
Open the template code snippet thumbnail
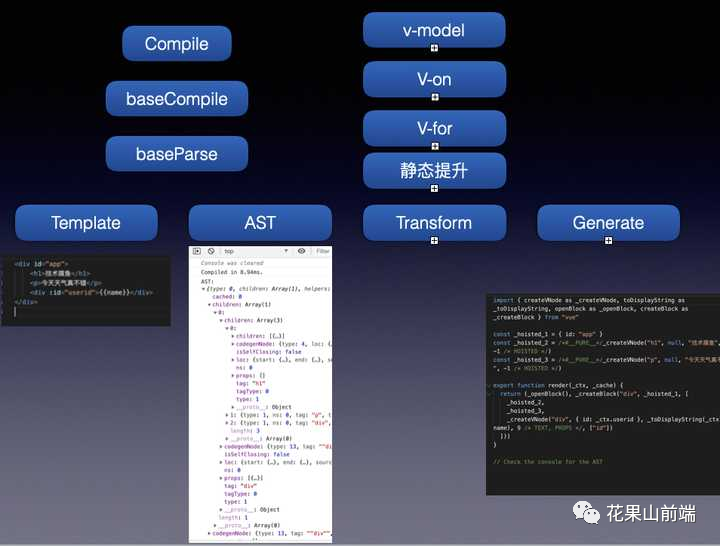pos(86,291)
